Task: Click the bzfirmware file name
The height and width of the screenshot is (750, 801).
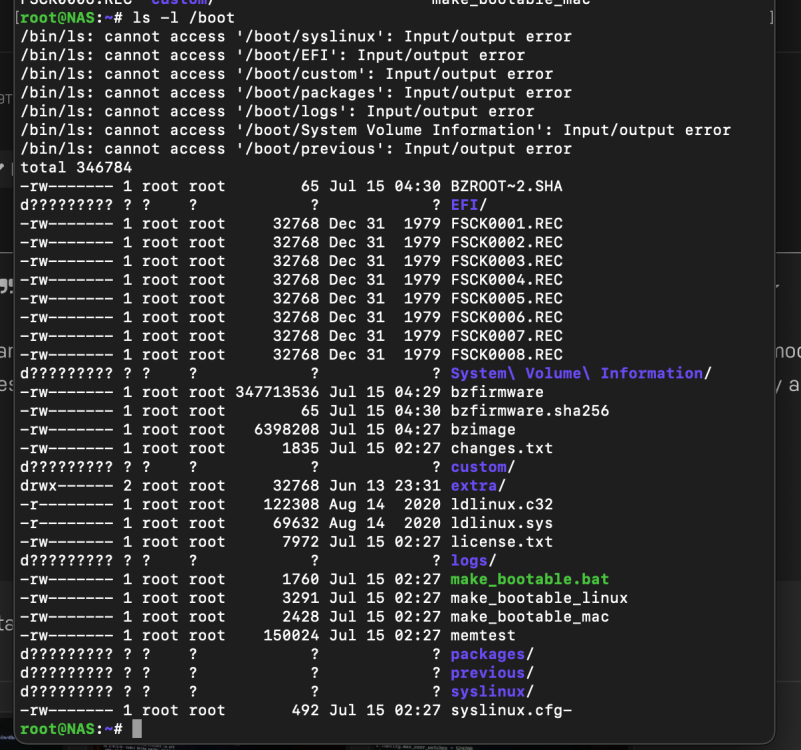Action: [497, 392]
